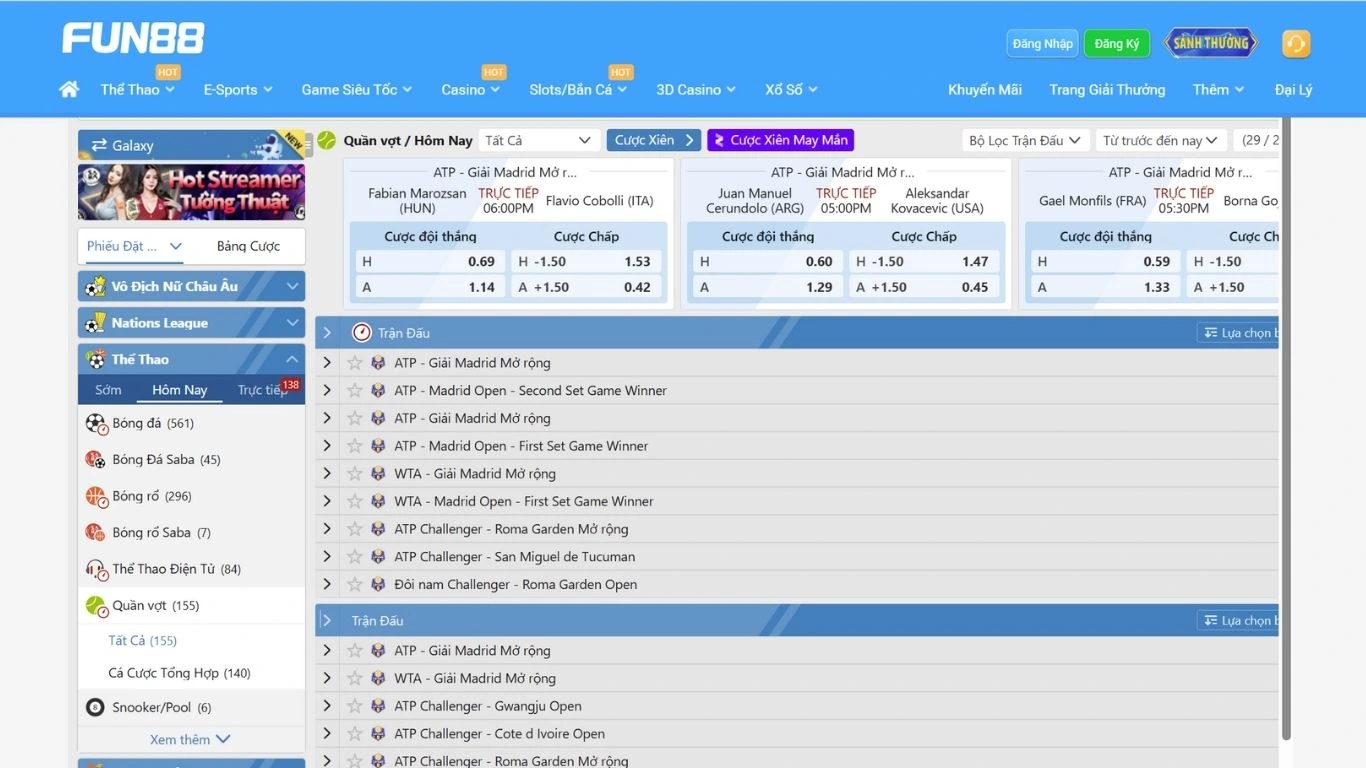Click the clock icon beside Trận Đấu
The image size is (1366, 768).
[x=362, y=333]
